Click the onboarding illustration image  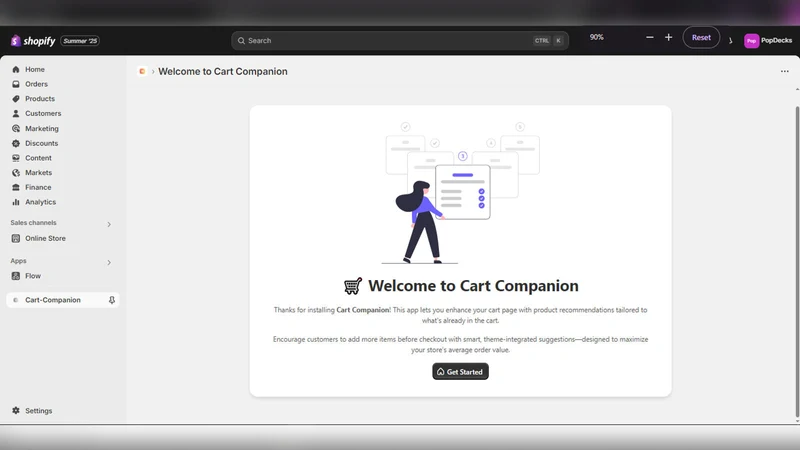click(461, 193)
